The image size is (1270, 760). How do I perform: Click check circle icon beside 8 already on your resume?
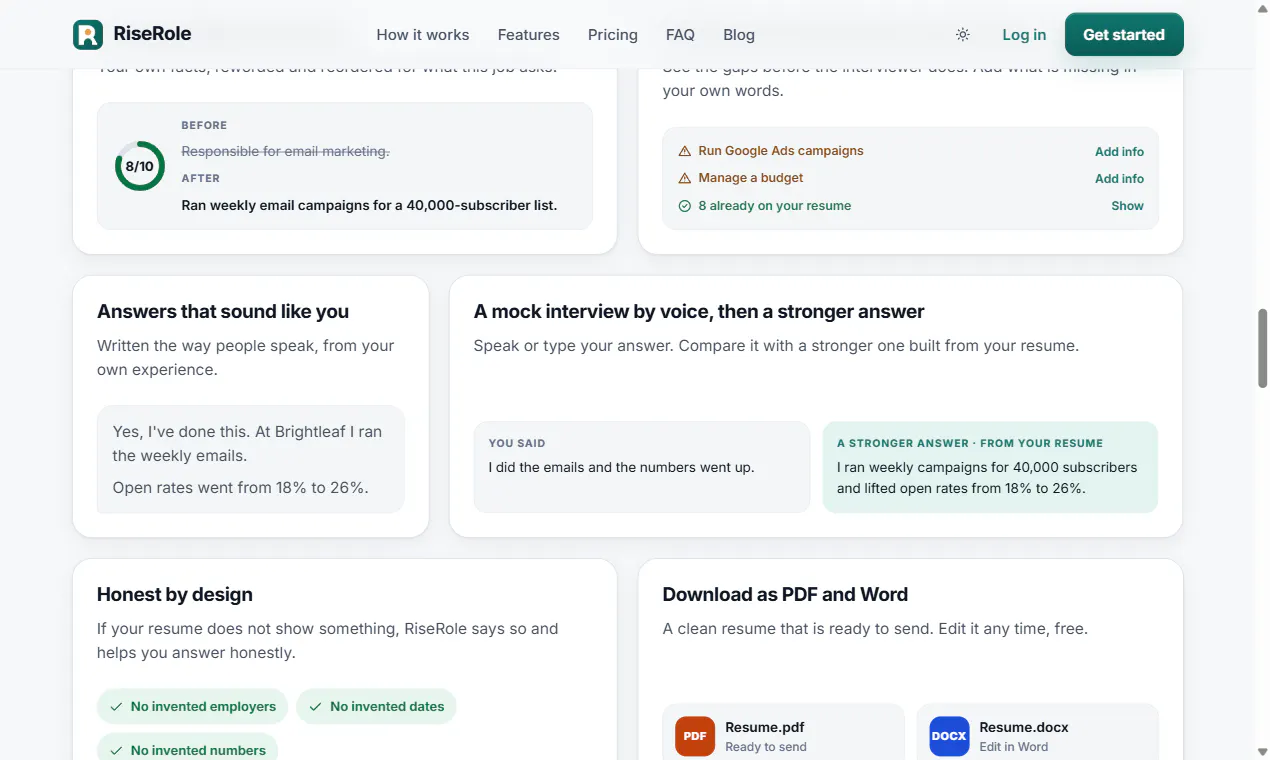coord(685,206)
